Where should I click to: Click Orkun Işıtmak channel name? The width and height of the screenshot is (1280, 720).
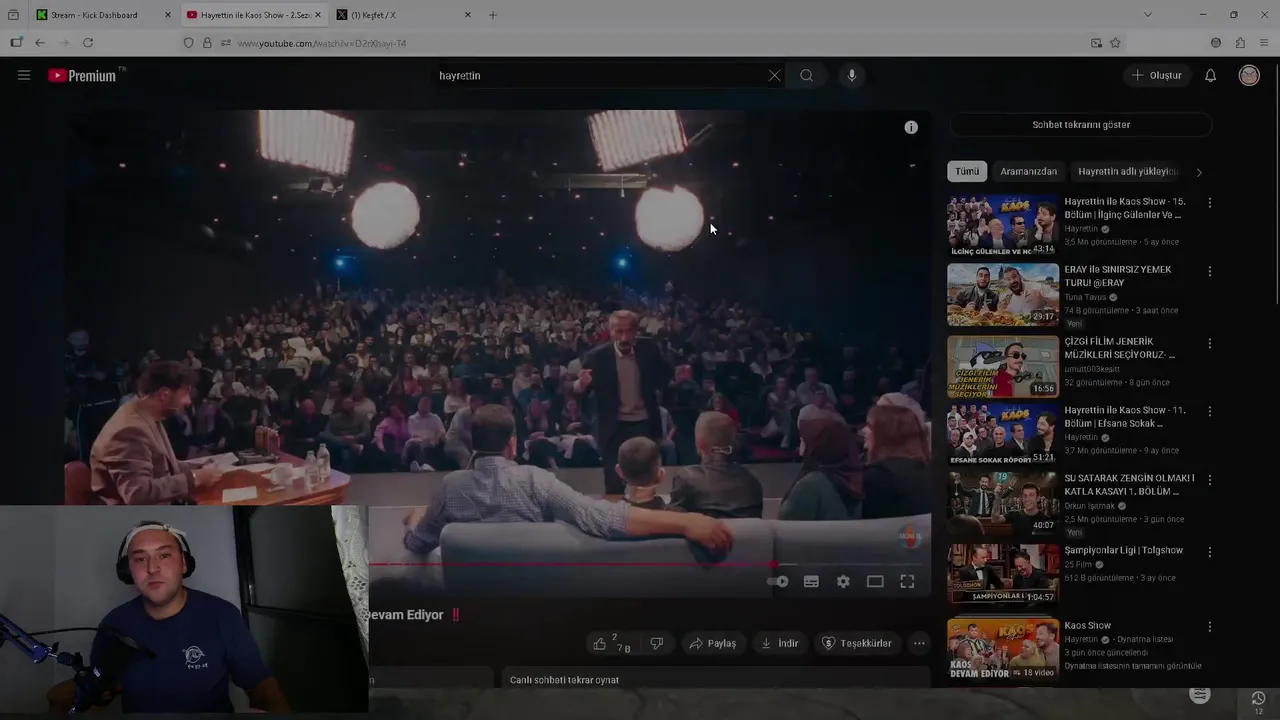tap(1090, 506)
